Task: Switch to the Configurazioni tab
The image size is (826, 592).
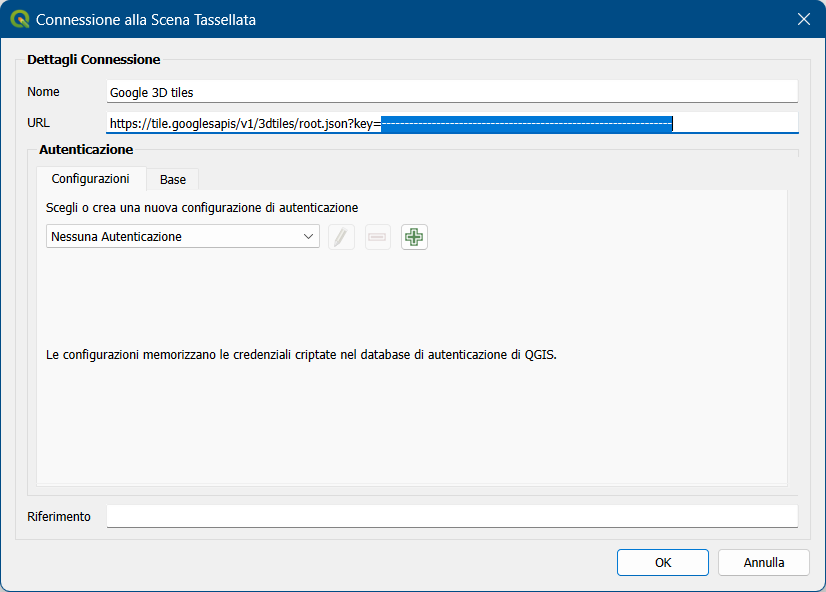Action: point(91,179)
